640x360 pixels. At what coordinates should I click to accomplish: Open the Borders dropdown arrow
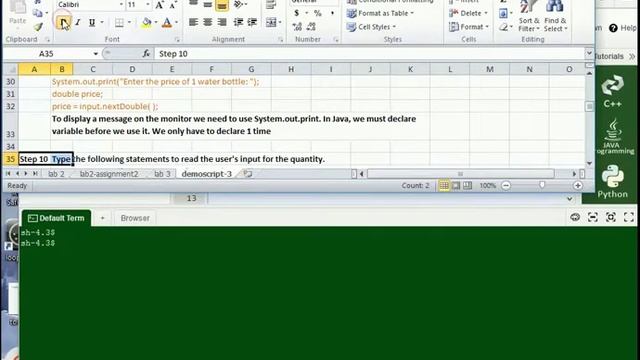pos(129,22)
